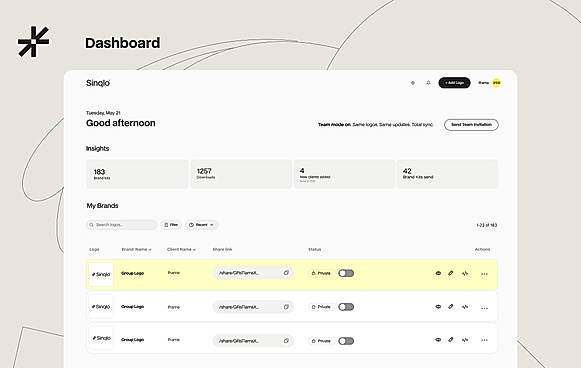Click the Good afternoon greeting heading
The height and width of the screenshot is (368, 581).
pos(121,123)
